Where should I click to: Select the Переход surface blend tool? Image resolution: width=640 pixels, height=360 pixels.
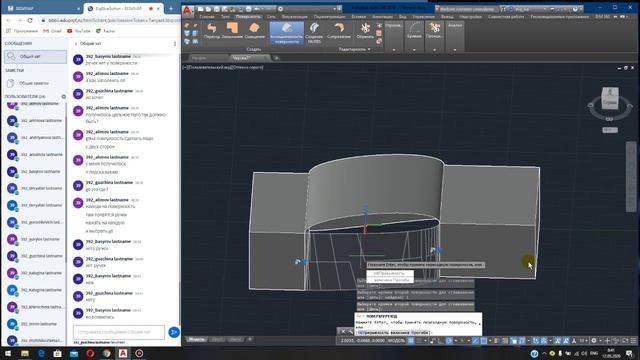[211, 31]
